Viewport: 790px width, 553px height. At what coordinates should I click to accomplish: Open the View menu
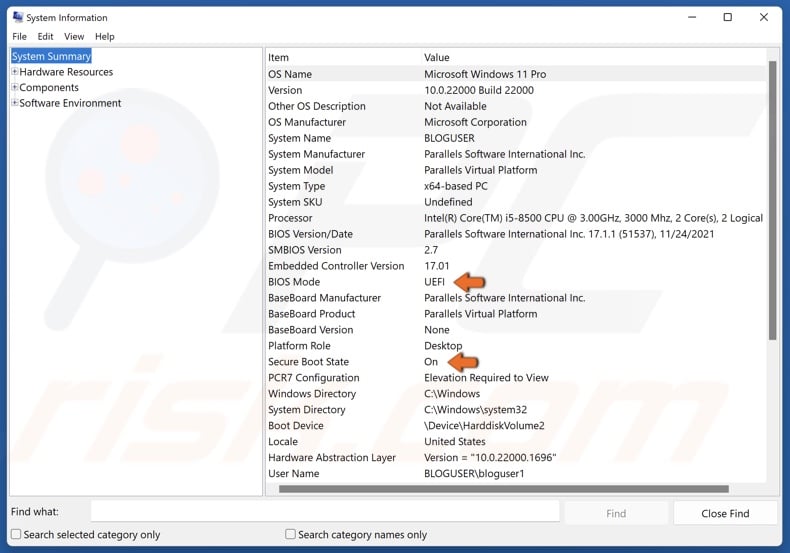click(x=74, y=36)
